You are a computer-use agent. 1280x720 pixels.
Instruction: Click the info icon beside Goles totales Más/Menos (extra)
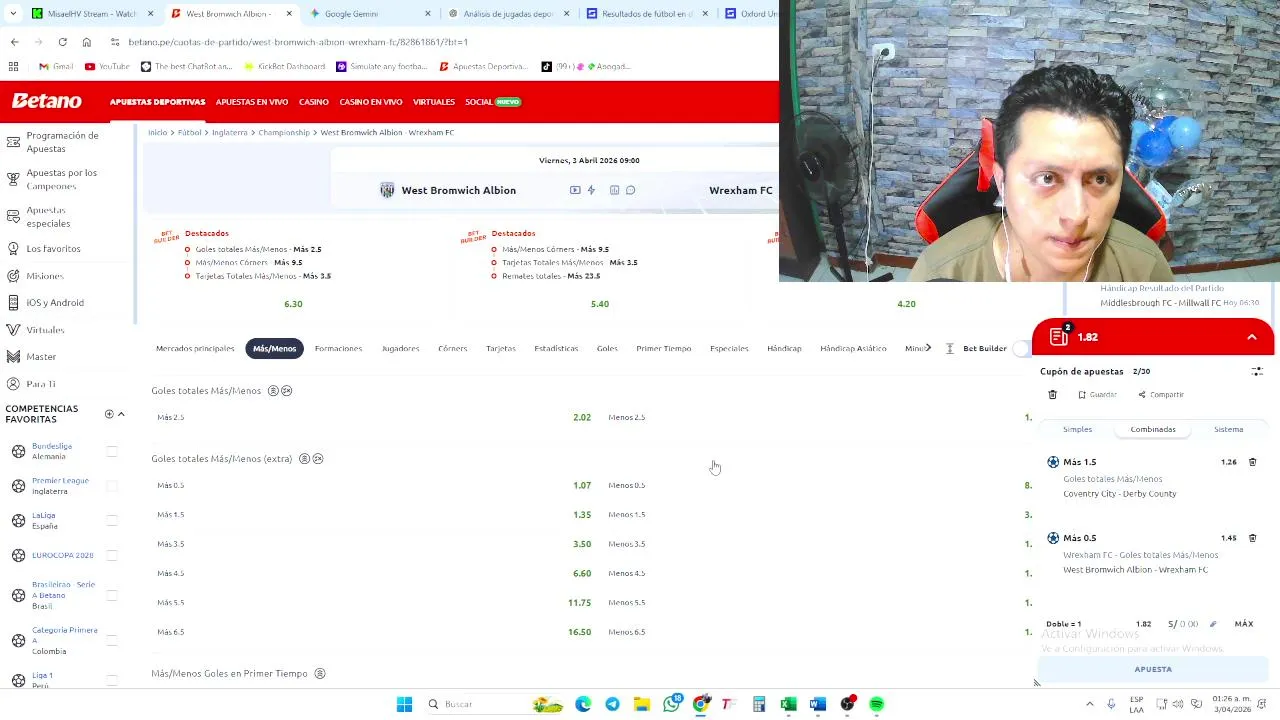pyautogui.click(x=304, y=459)
